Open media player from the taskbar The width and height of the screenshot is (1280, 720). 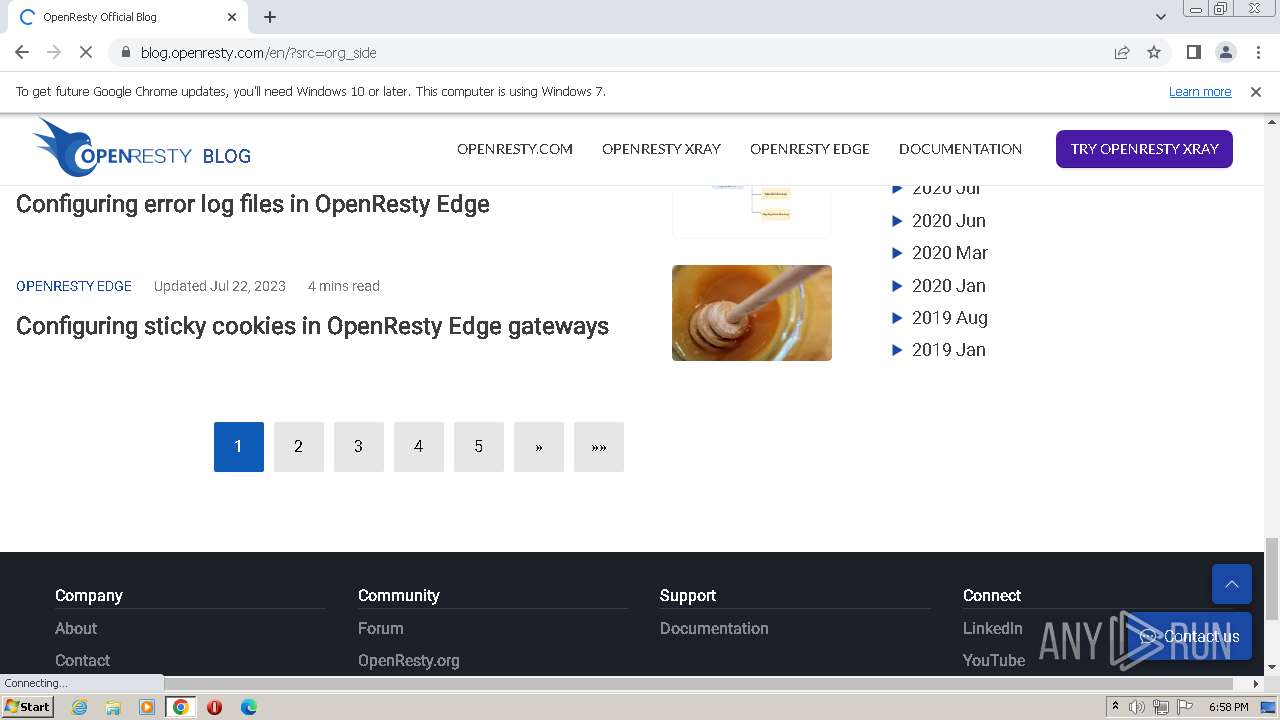pos(147,707)
